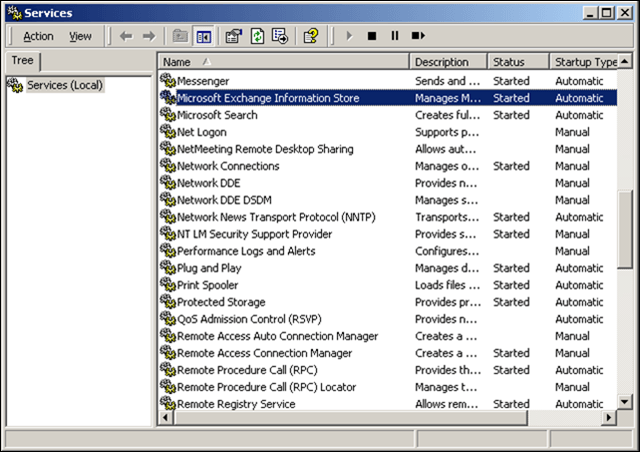Open the View menu
The width and height of the screenshot is (640, 452).
pyautogui.click(x=80, y=36)
